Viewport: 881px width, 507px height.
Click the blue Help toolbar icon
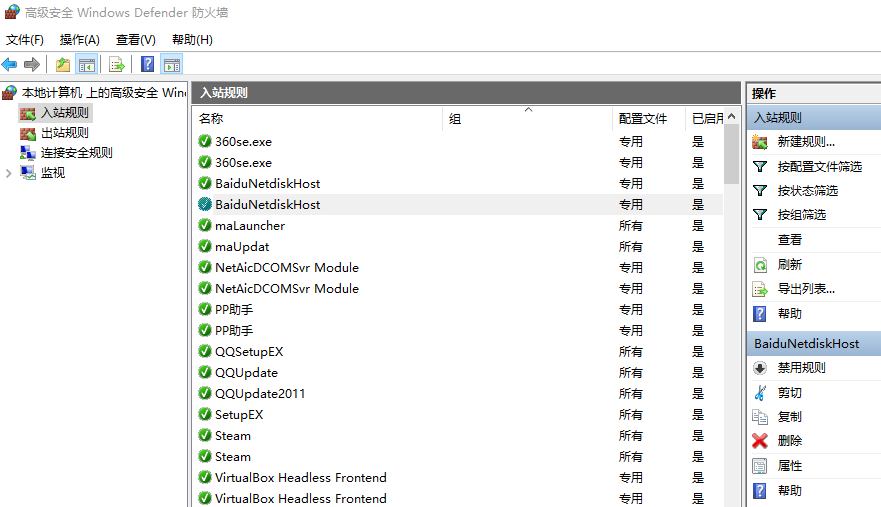[147, 65]
